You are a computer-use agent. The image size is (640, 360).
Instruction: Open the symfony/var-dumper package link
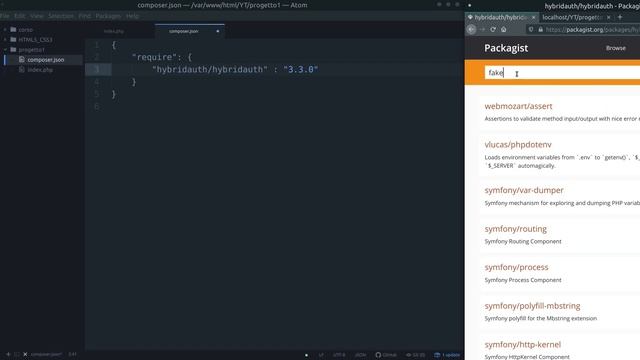[x=524, y=190]
